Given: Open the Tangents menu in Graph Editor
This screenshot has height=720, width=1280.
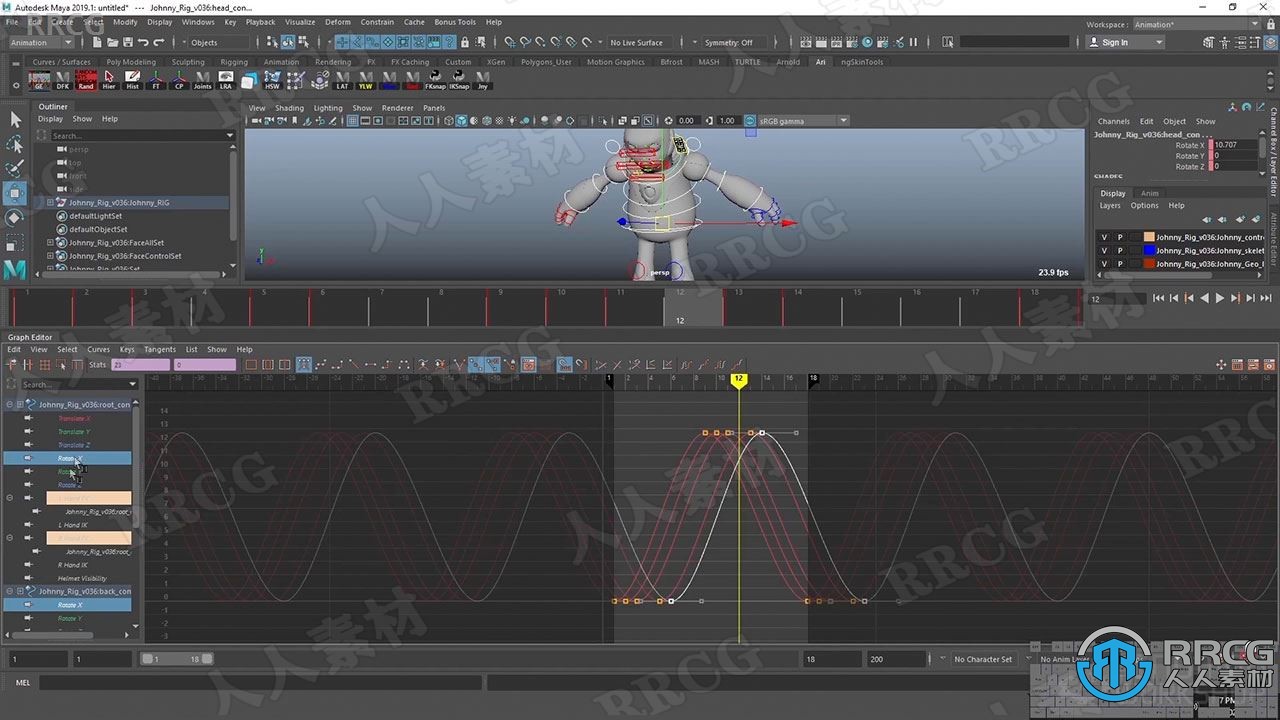Looking at the screenshot, I should [160, 350].
